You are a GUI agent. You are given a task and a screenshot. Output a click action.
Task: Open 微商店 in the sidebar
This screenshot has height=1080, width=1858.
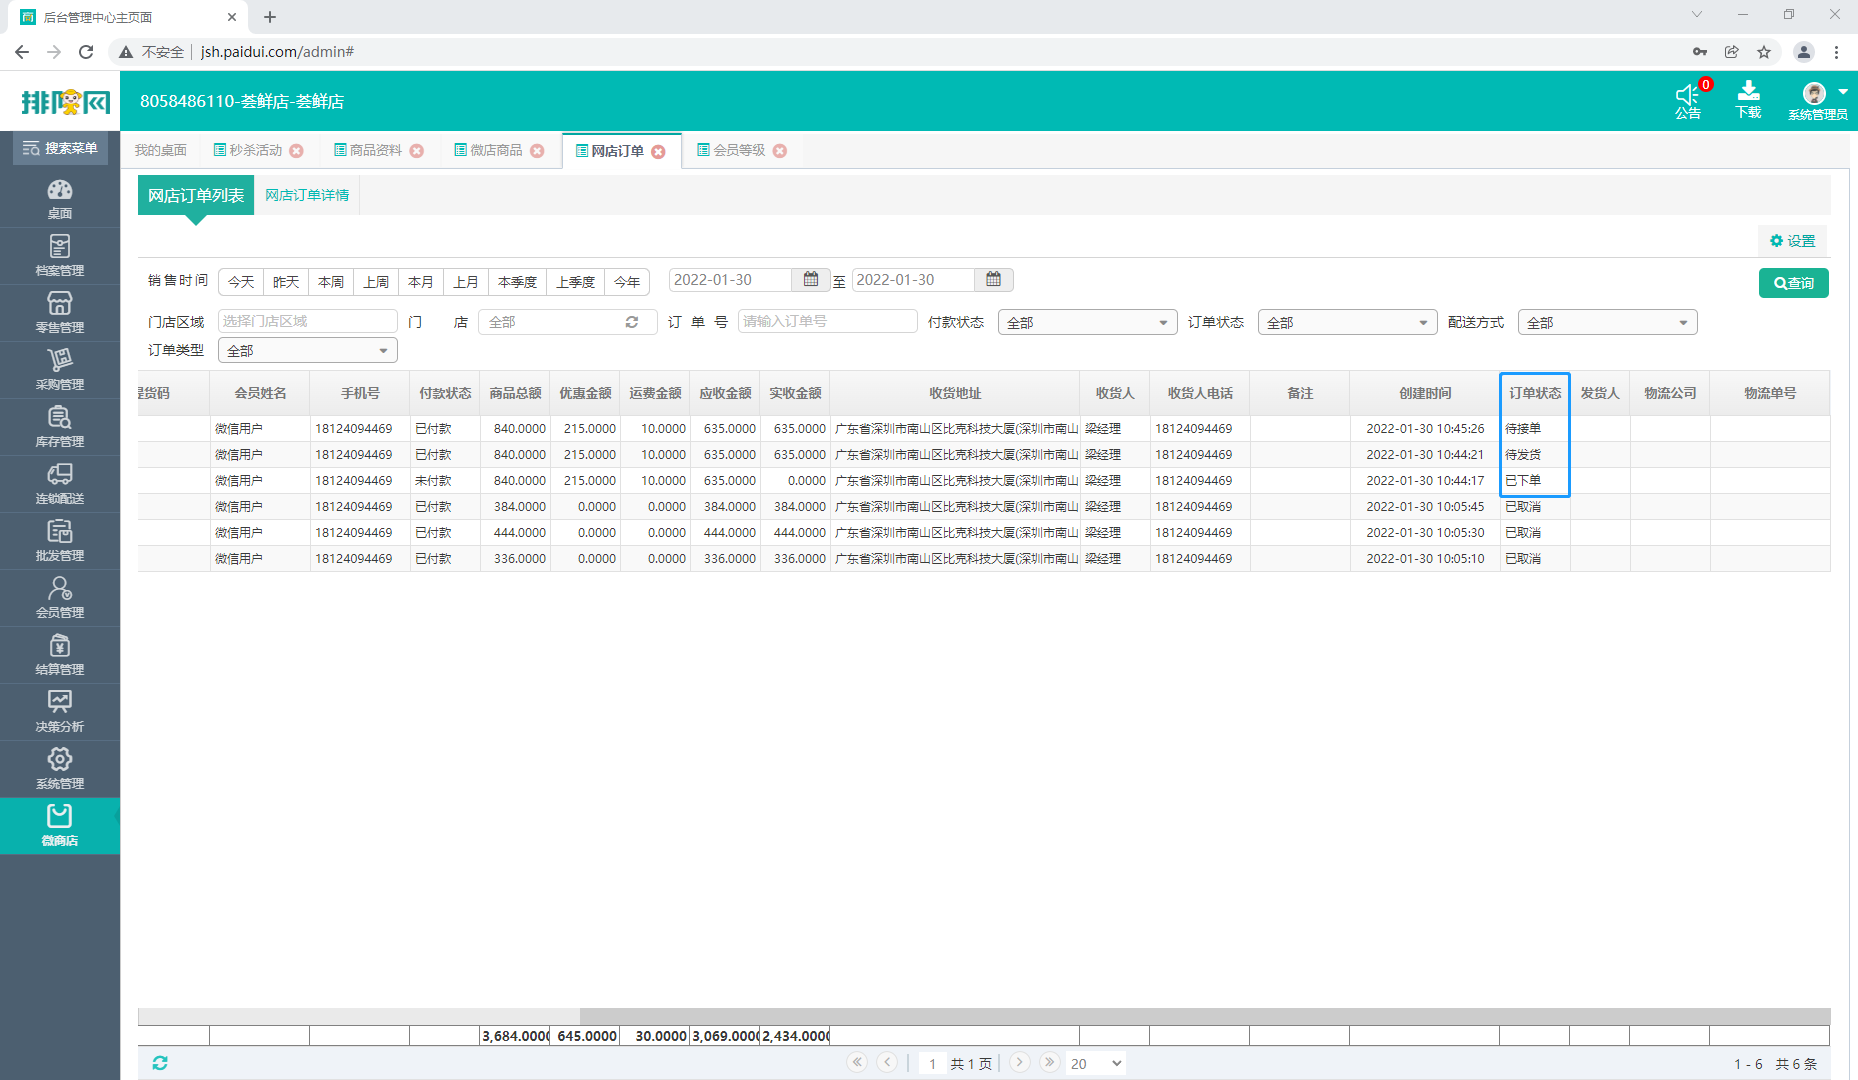(x=60, y=826)
